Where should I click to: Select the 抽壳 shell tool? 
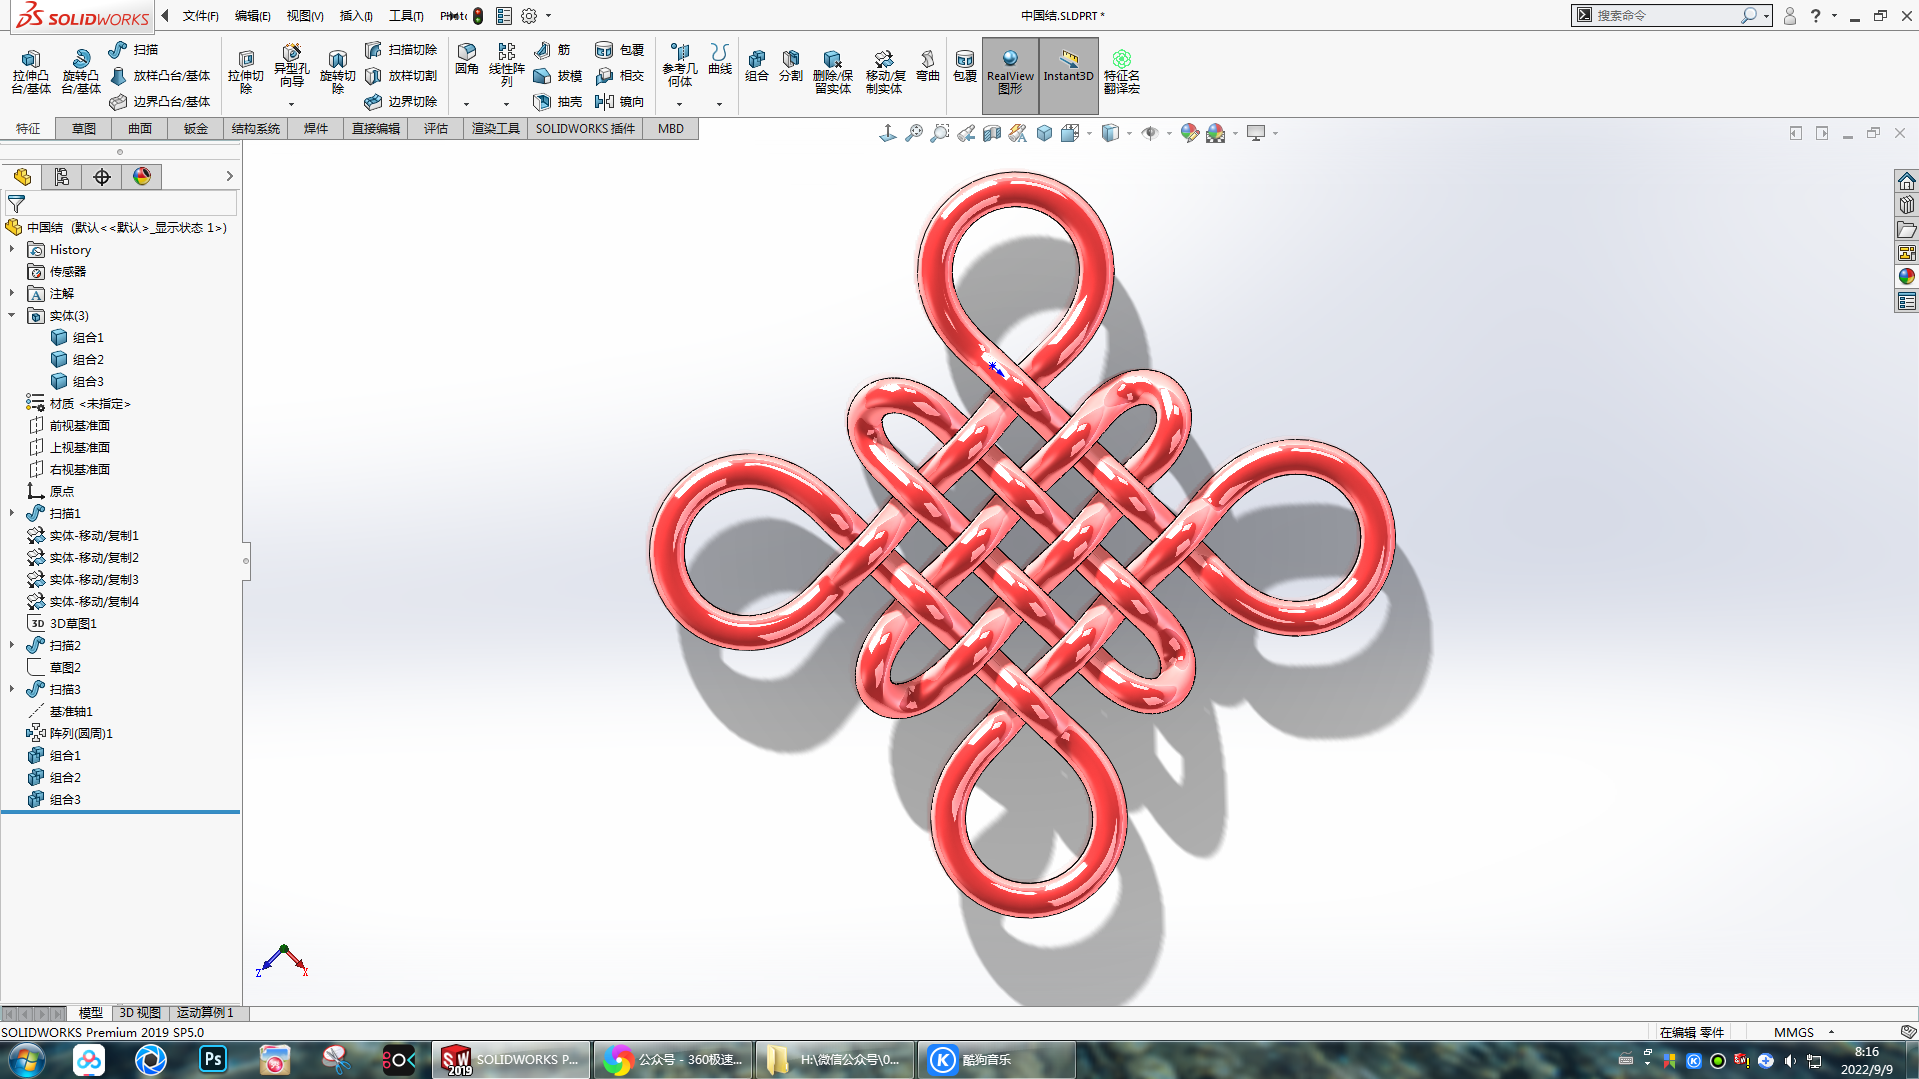[558, 101]
